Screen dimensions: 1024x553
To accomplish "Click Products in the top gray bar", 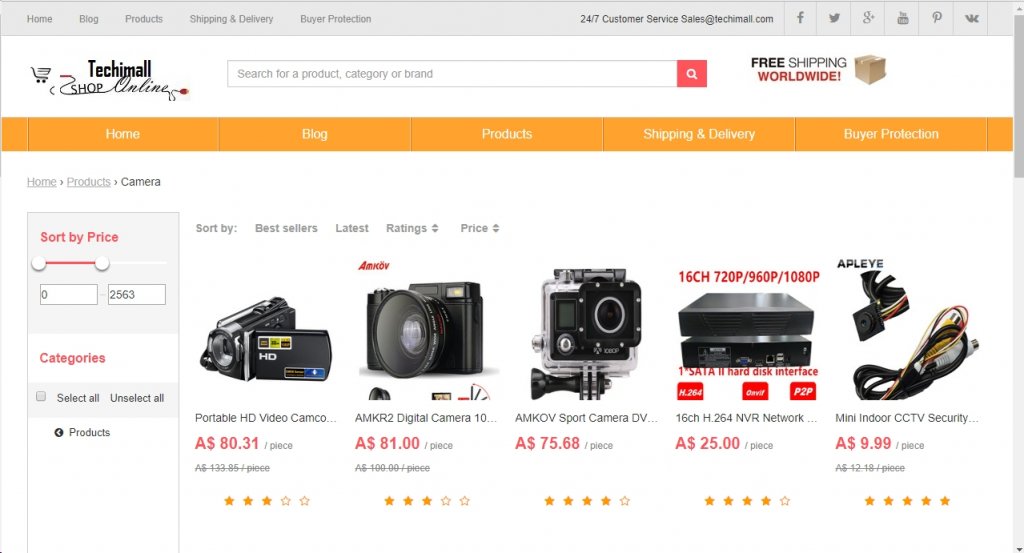I will pyautogui.click(x=144, y=19).
